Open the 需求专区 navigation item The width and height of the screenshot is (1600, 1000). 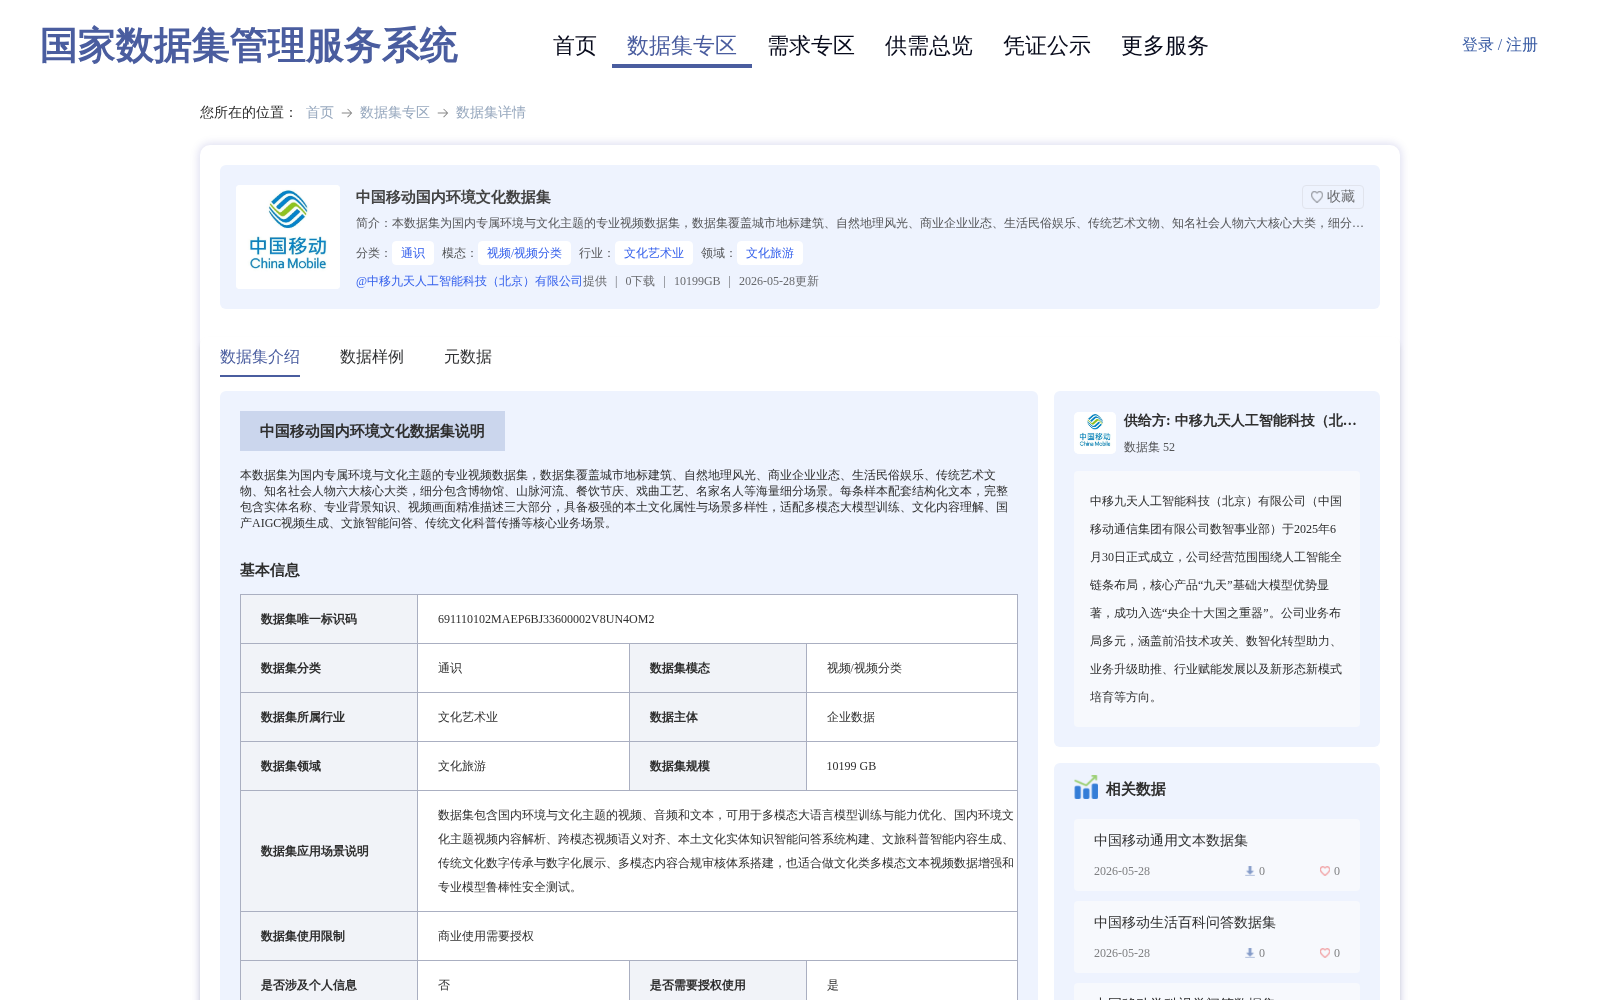(x=811, y=46)
